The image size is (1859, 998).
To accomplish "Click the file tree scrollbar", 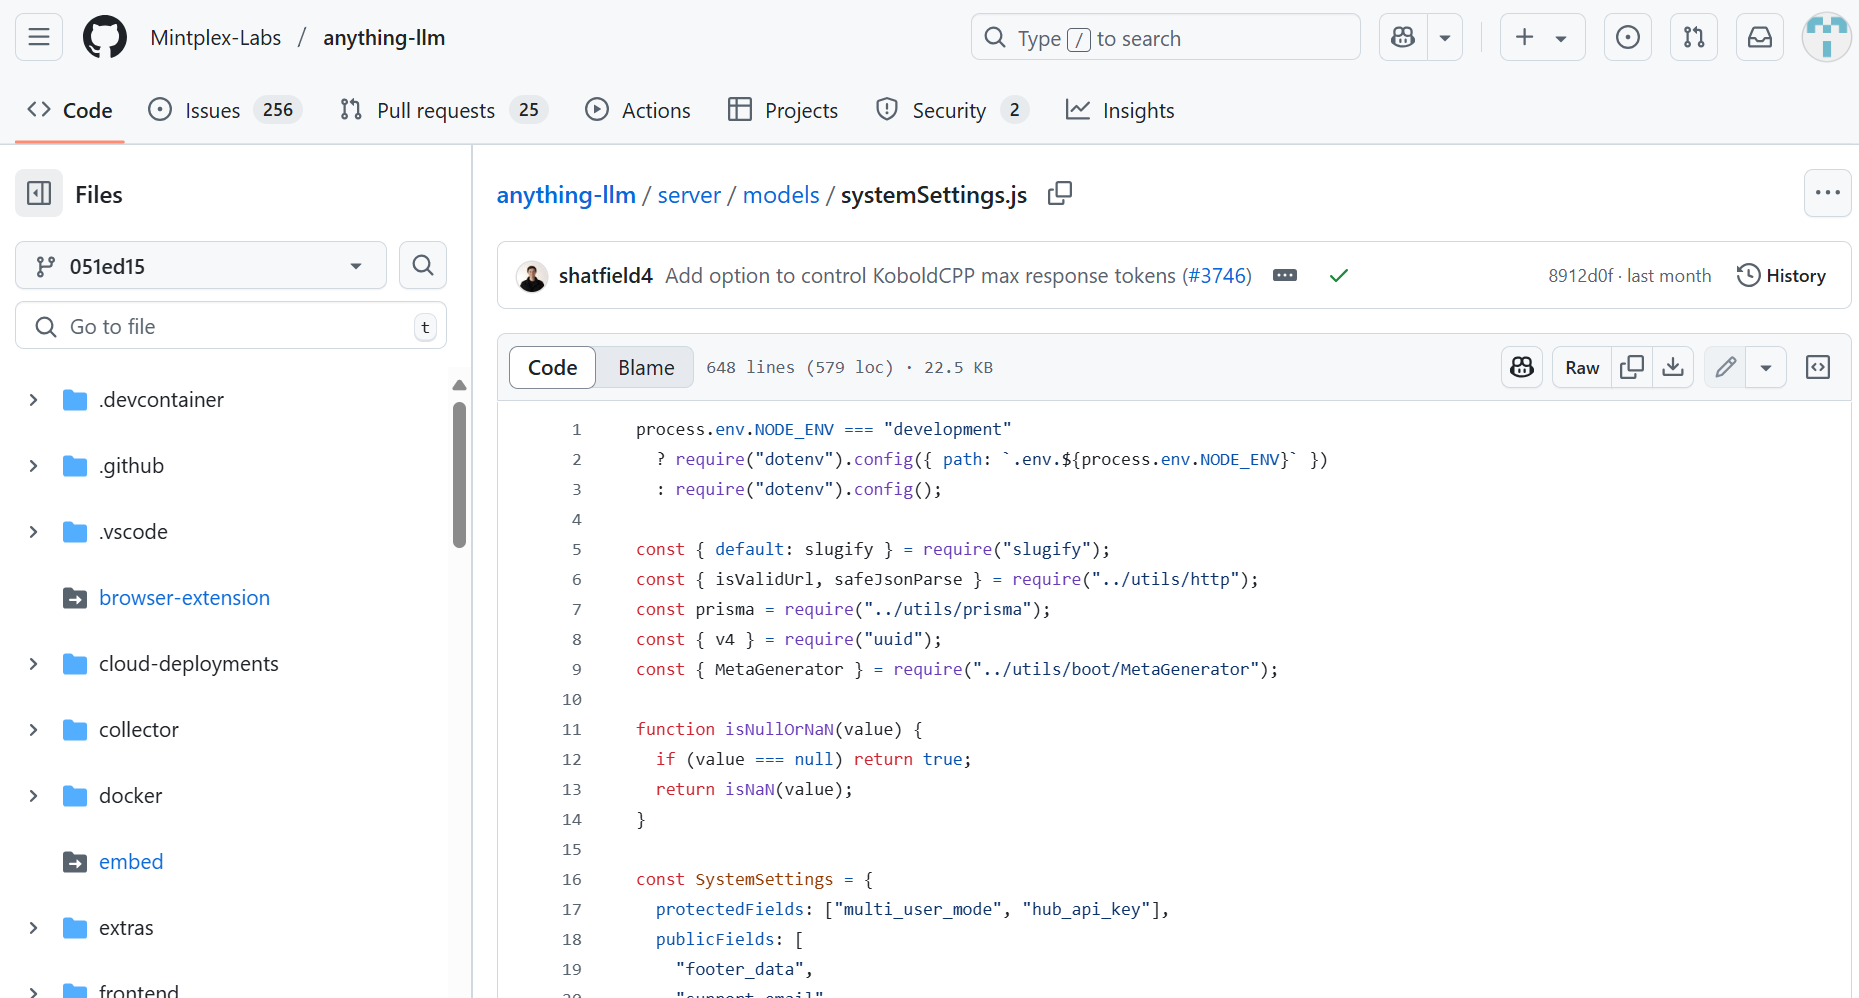I will coord(459,475).
